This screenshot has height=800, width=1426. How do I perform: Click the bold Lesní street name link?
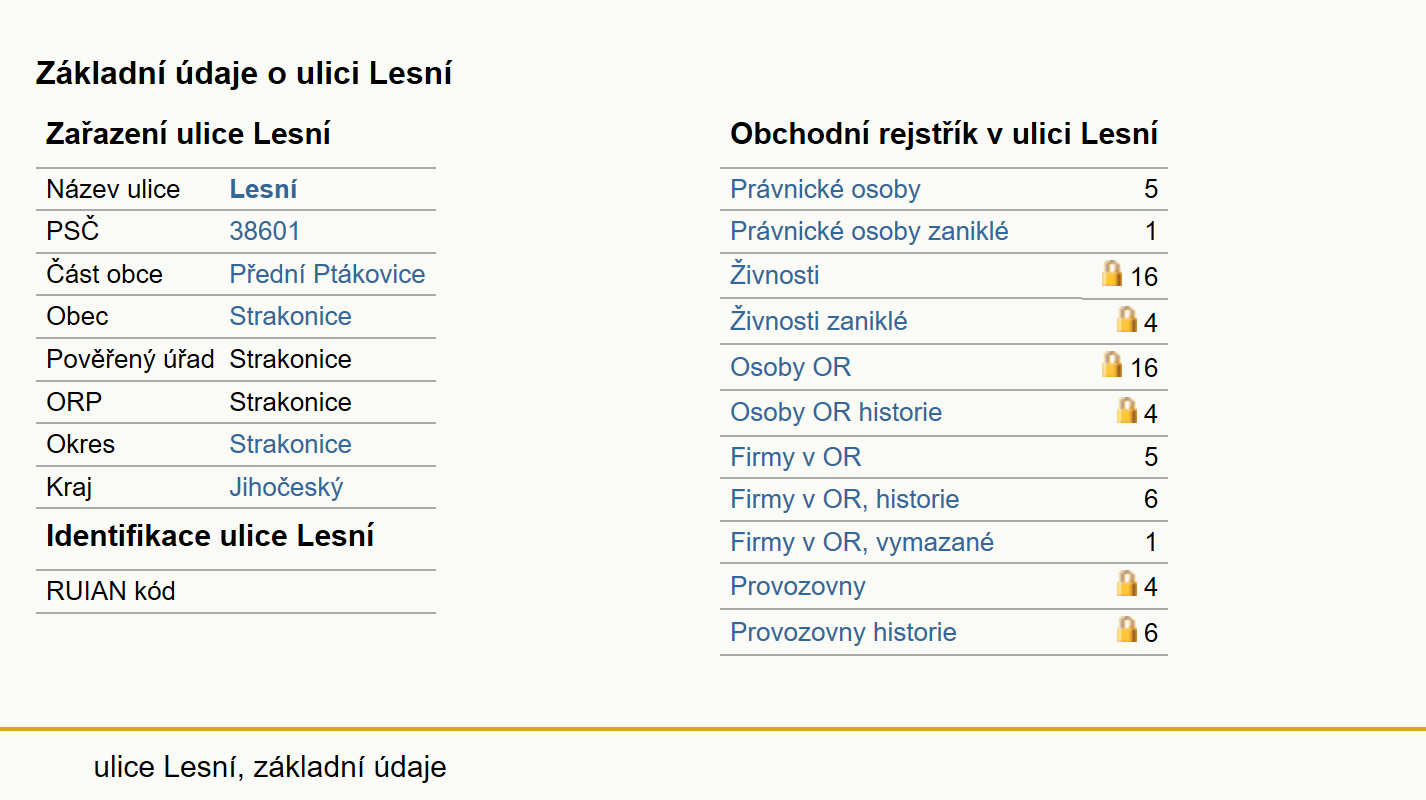(x=263, y=189)
